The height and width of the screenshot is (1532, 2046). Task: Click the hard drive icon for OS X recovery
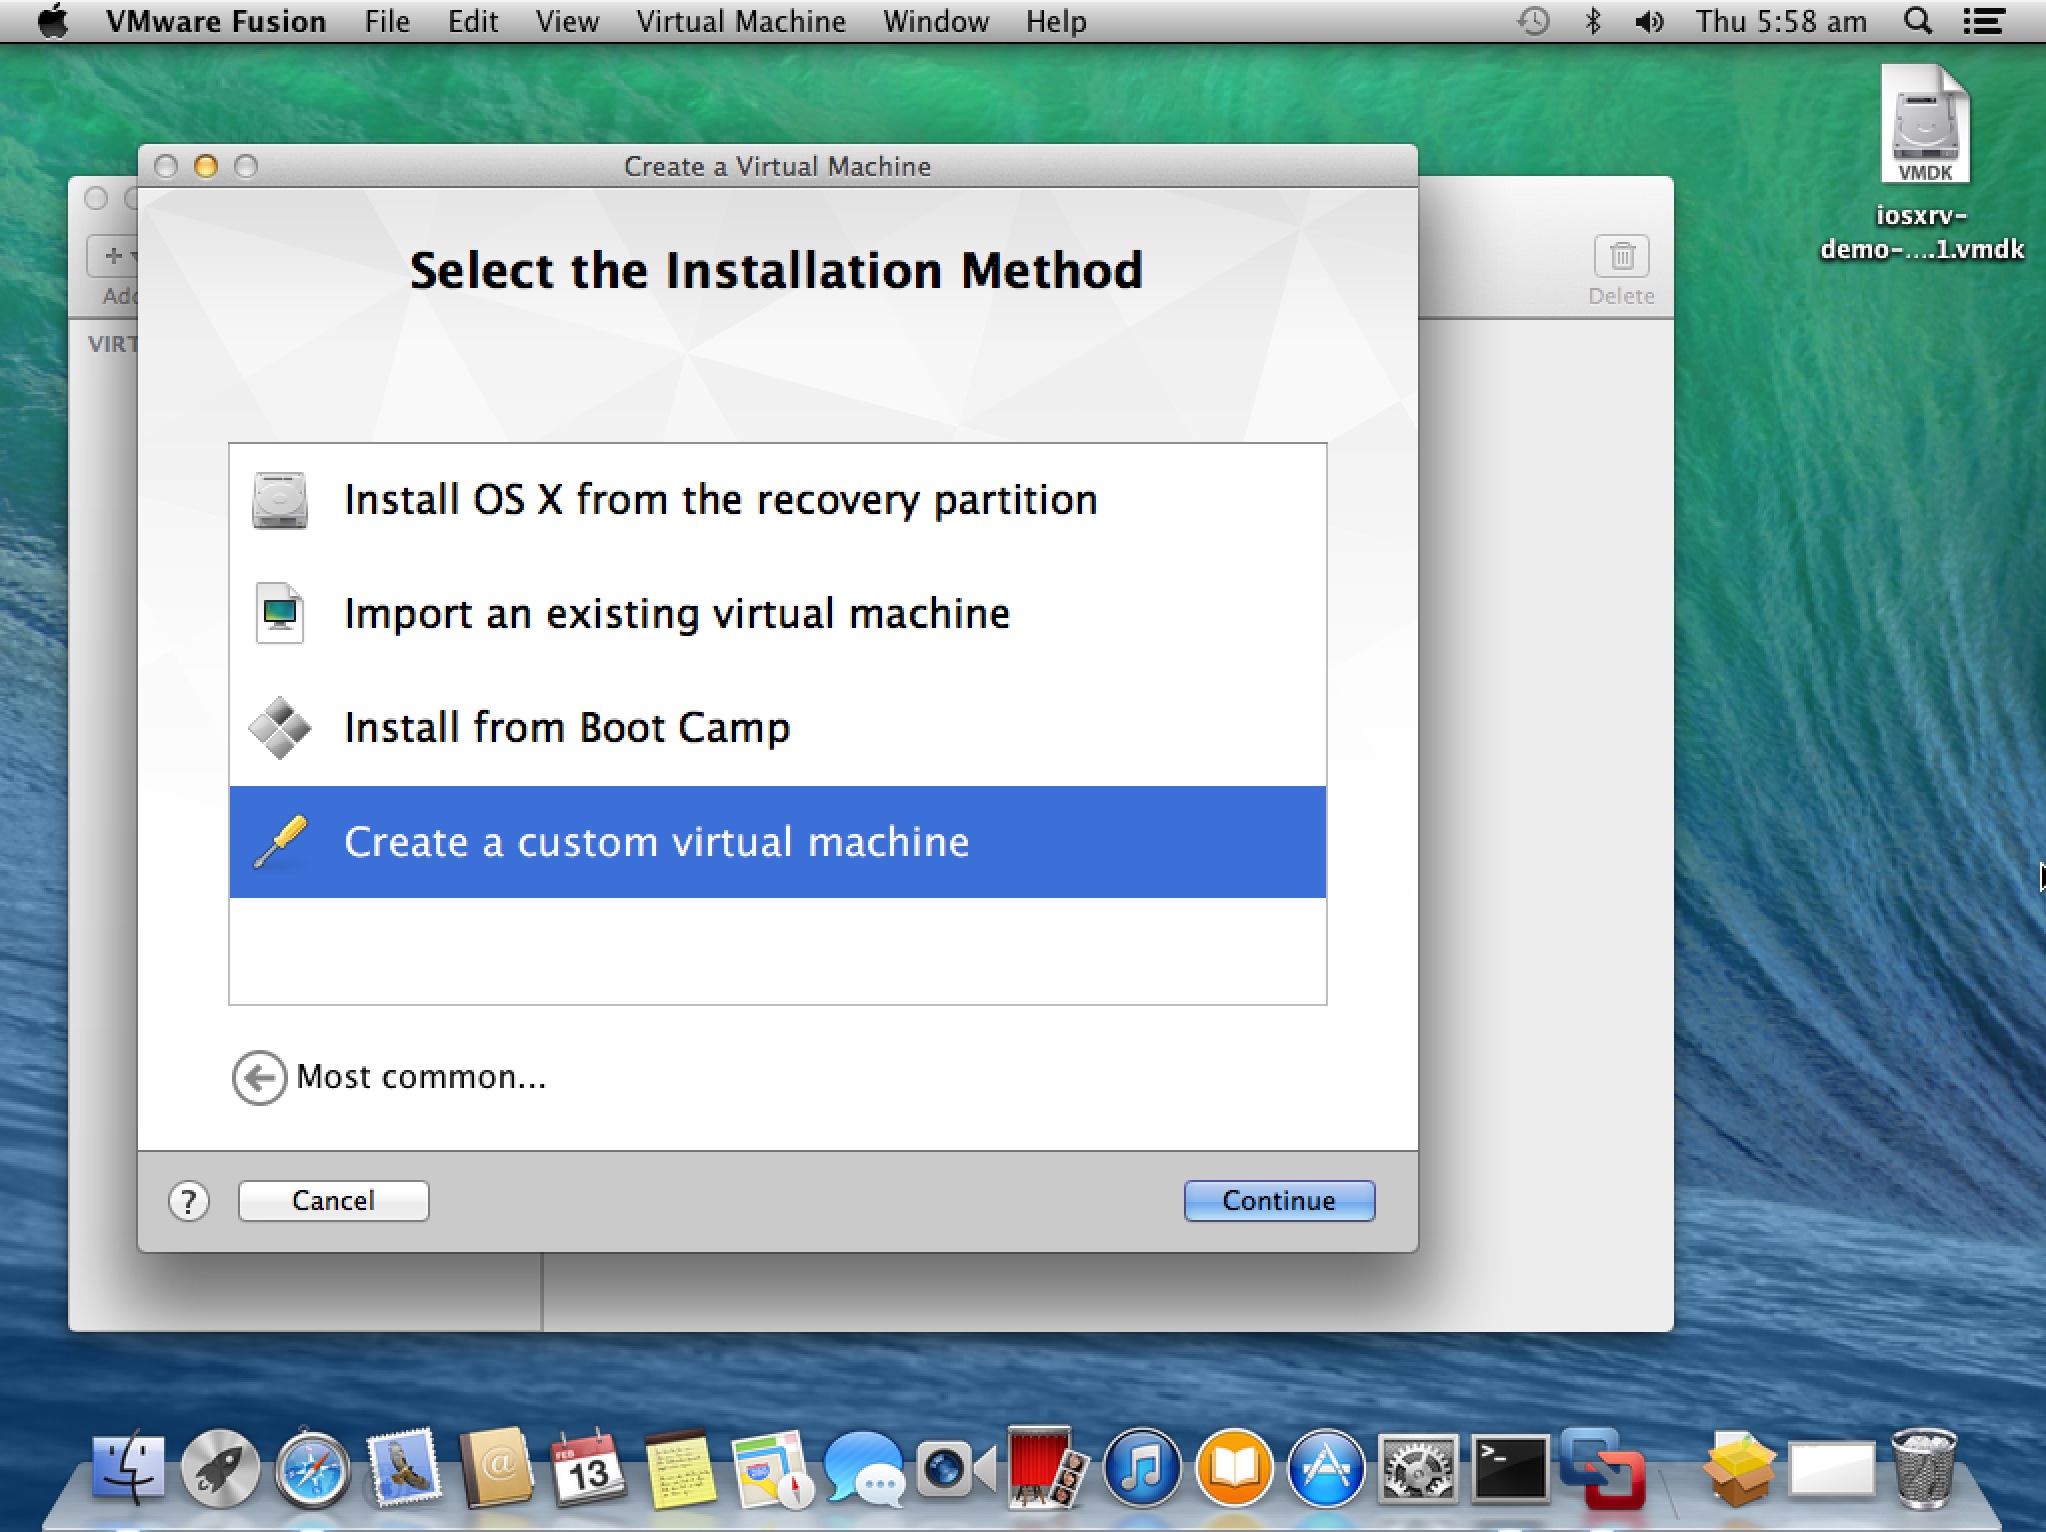point(280,500)
